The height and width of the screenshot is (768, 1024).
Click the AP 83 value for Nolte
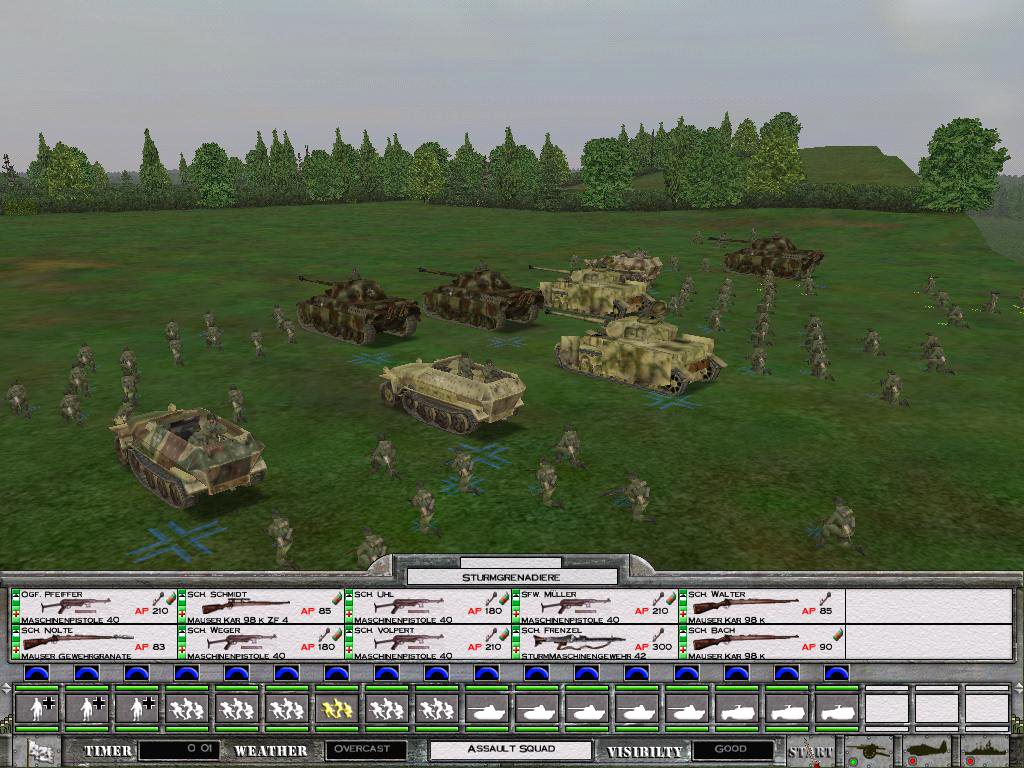point(150,647)
